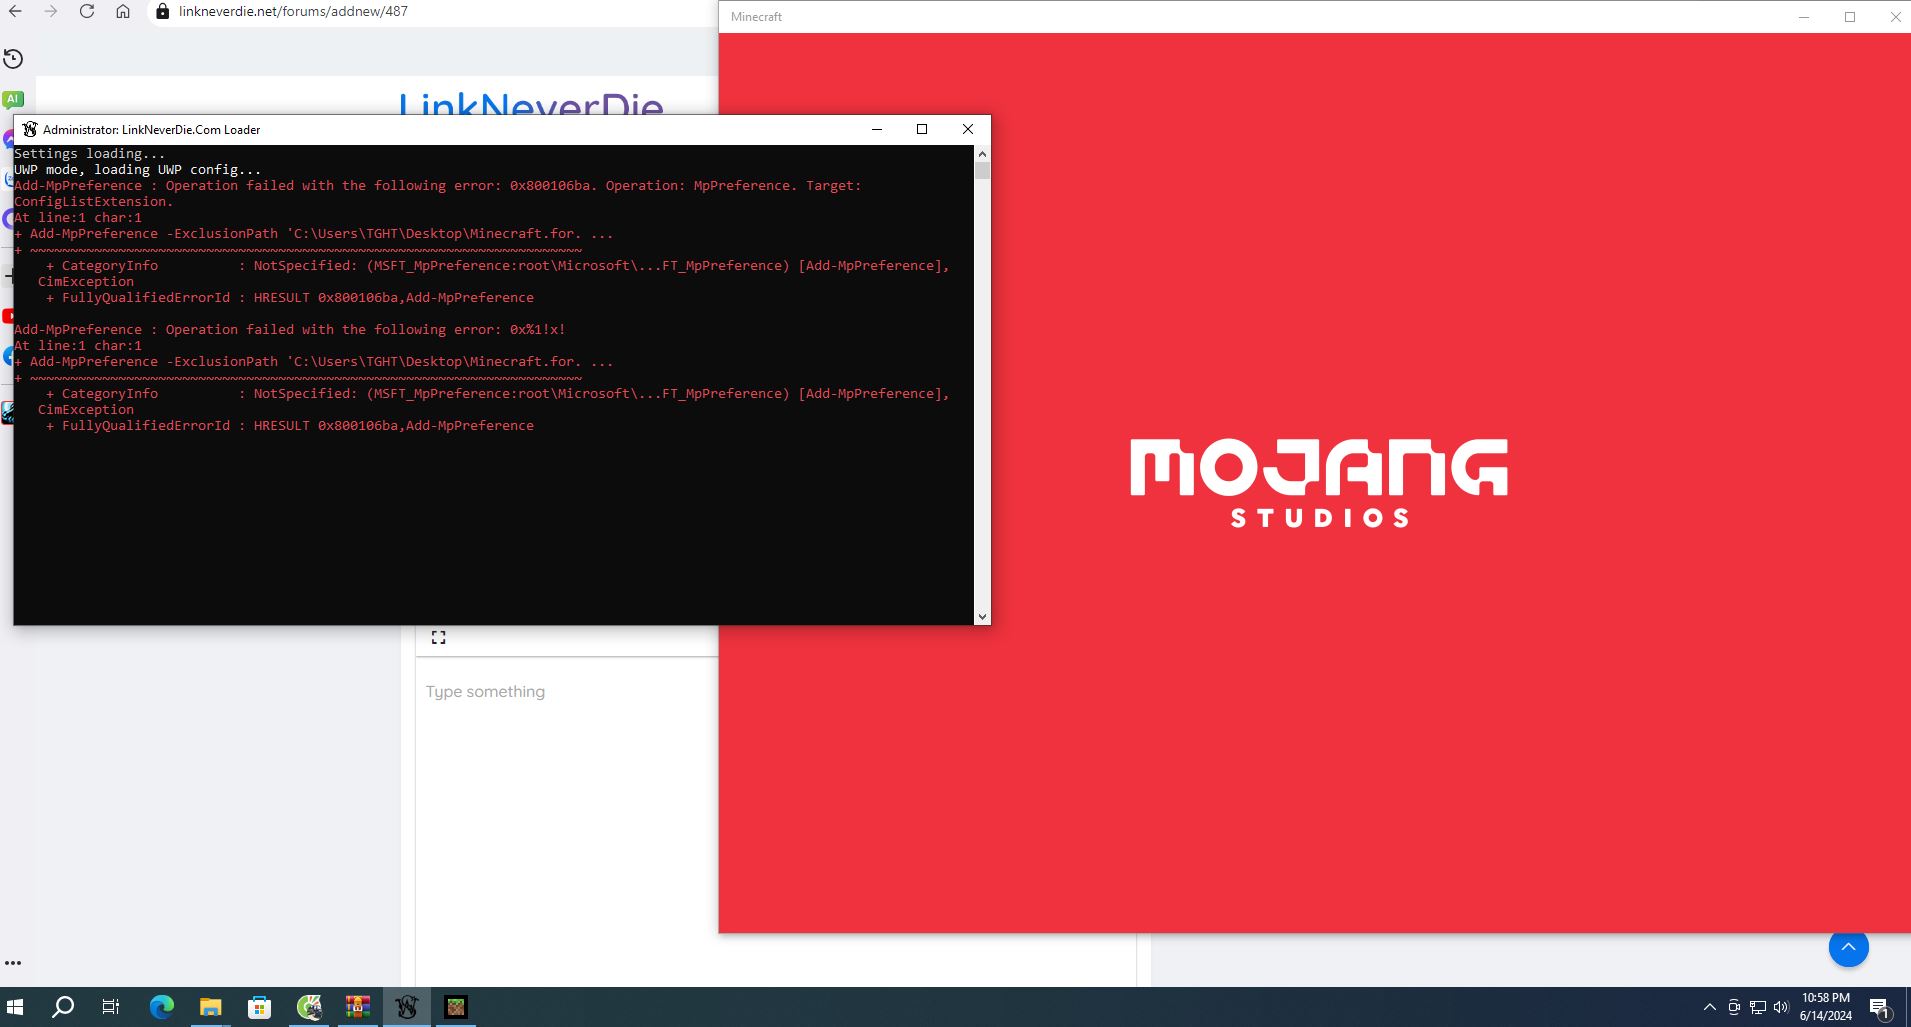Click the fullscreen icon in the editor
This screenshot has width=1911, height=1027.
[x=438, y=637]
